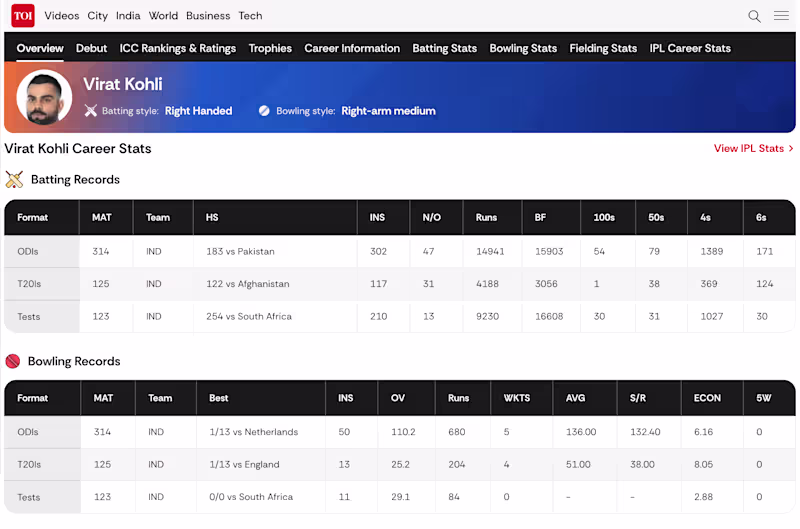Click the Virat Kohli name heading
The image size is (800, 529).
click(x=122, y=84)
